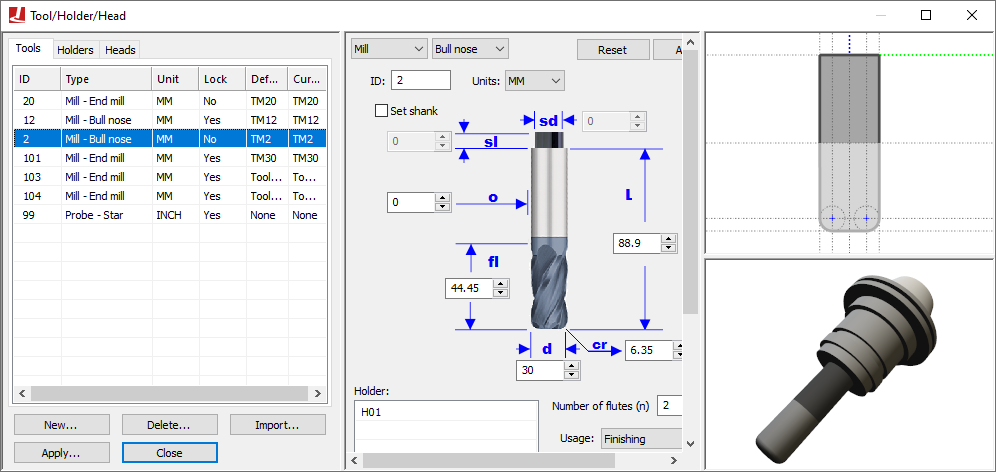Click the scroll up arrow of tool settings panel
The width and height of the screenshot is (996, 472).
pyautogui.click(x=691, y=43)
